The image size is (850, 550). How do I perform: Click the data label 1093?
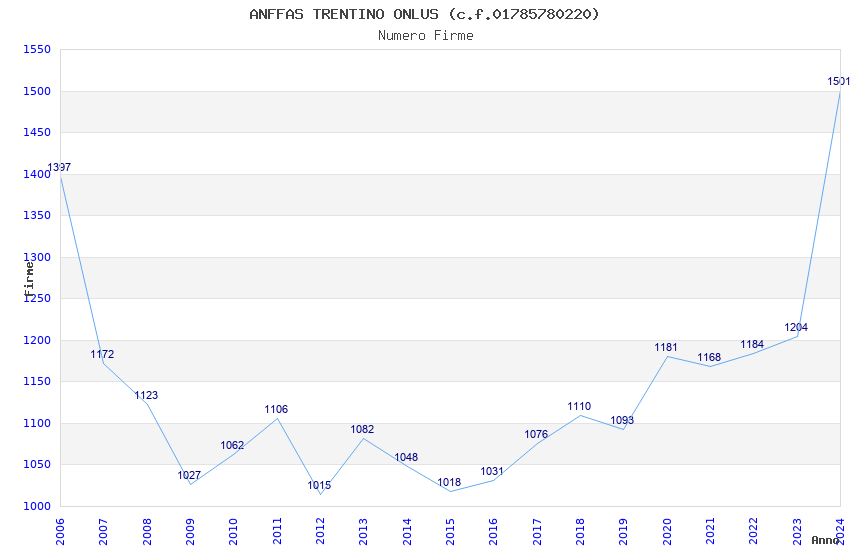[622, 420]
